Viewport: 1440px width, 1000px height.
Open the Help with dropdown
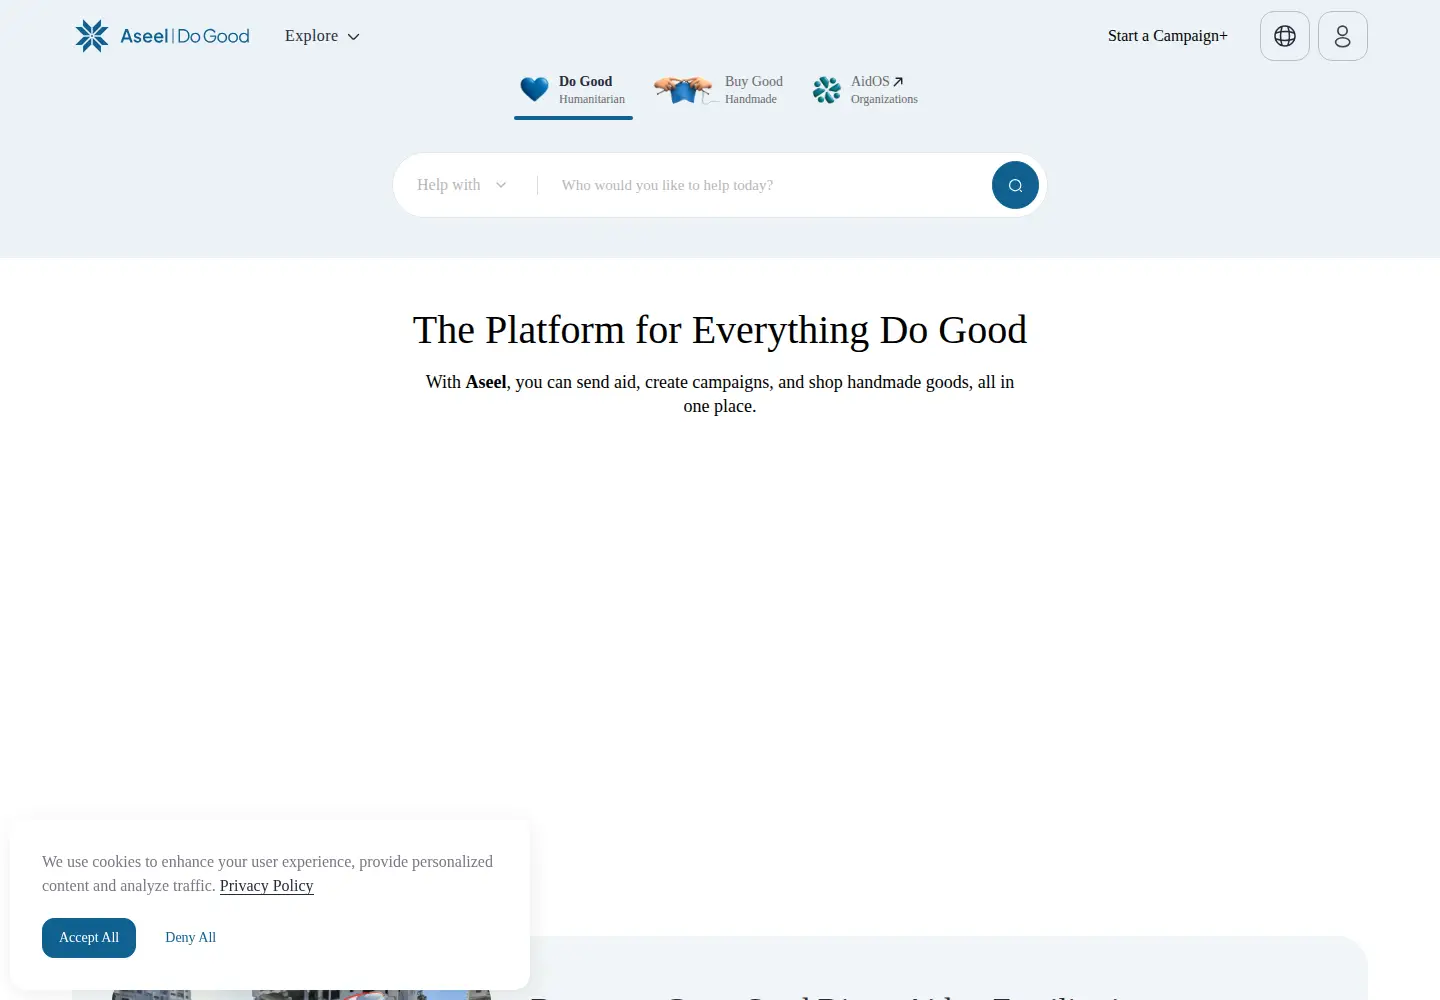pyautogui.click(x=462, y=185)
